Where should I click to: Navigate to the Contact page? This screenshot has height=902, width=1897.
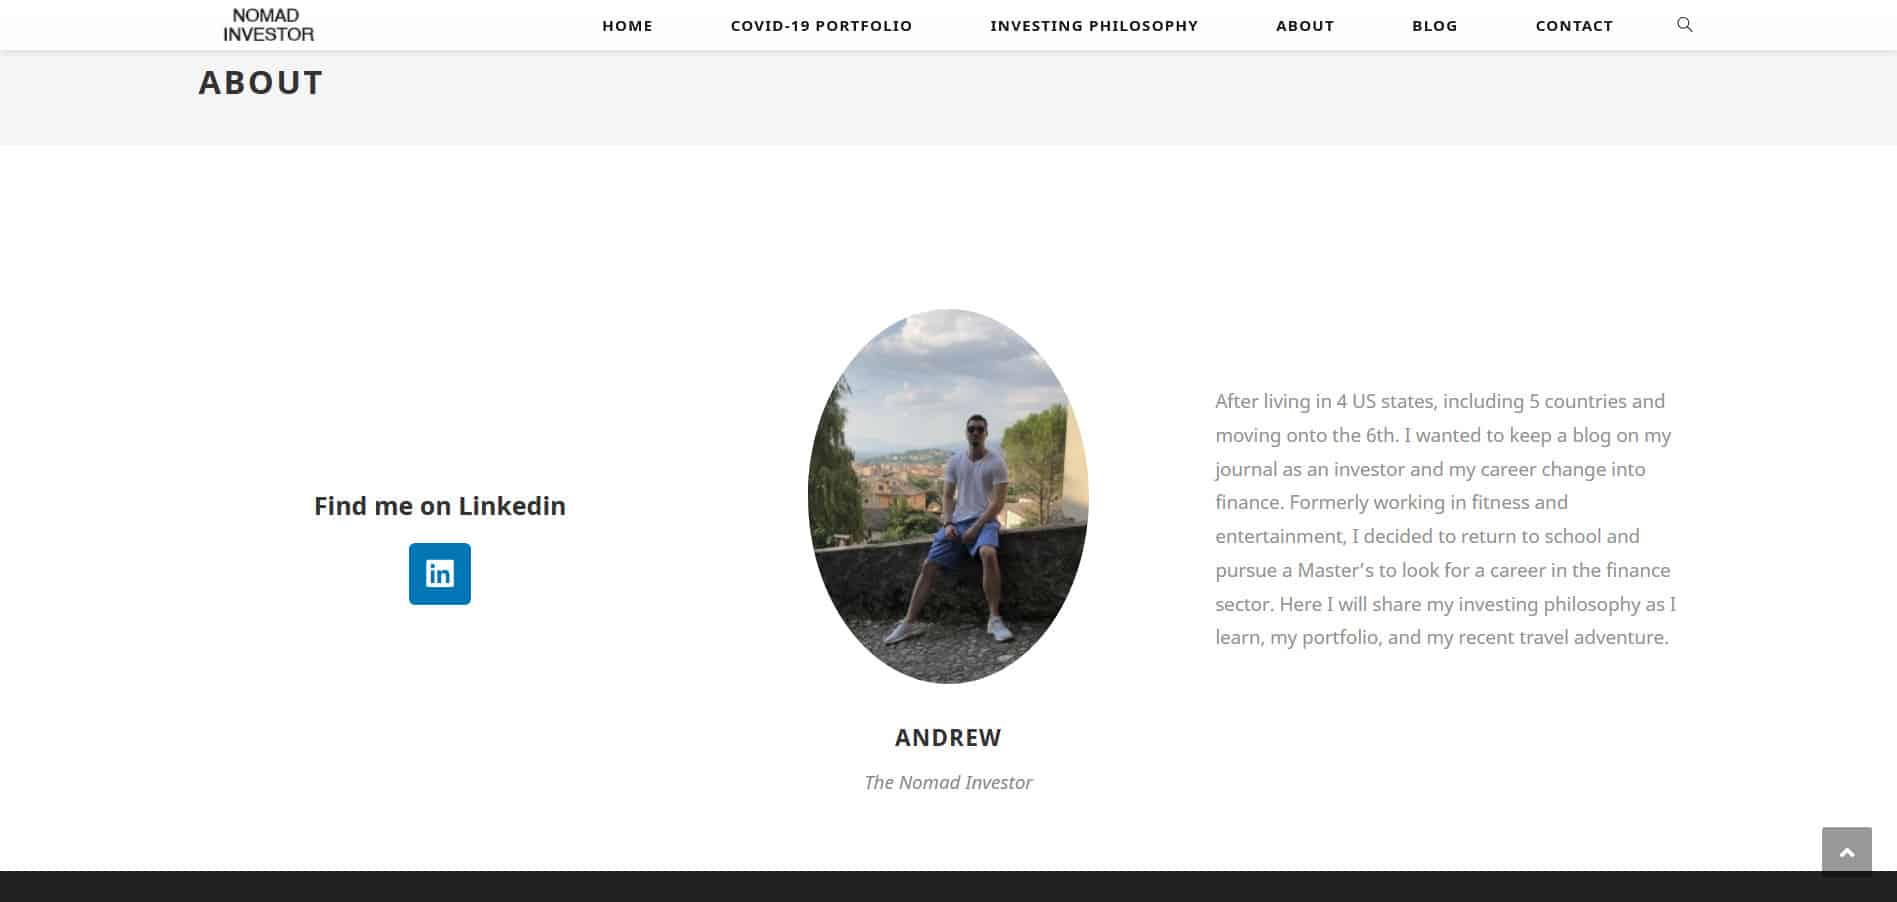pyautogui.click(x=1574, y=26)
